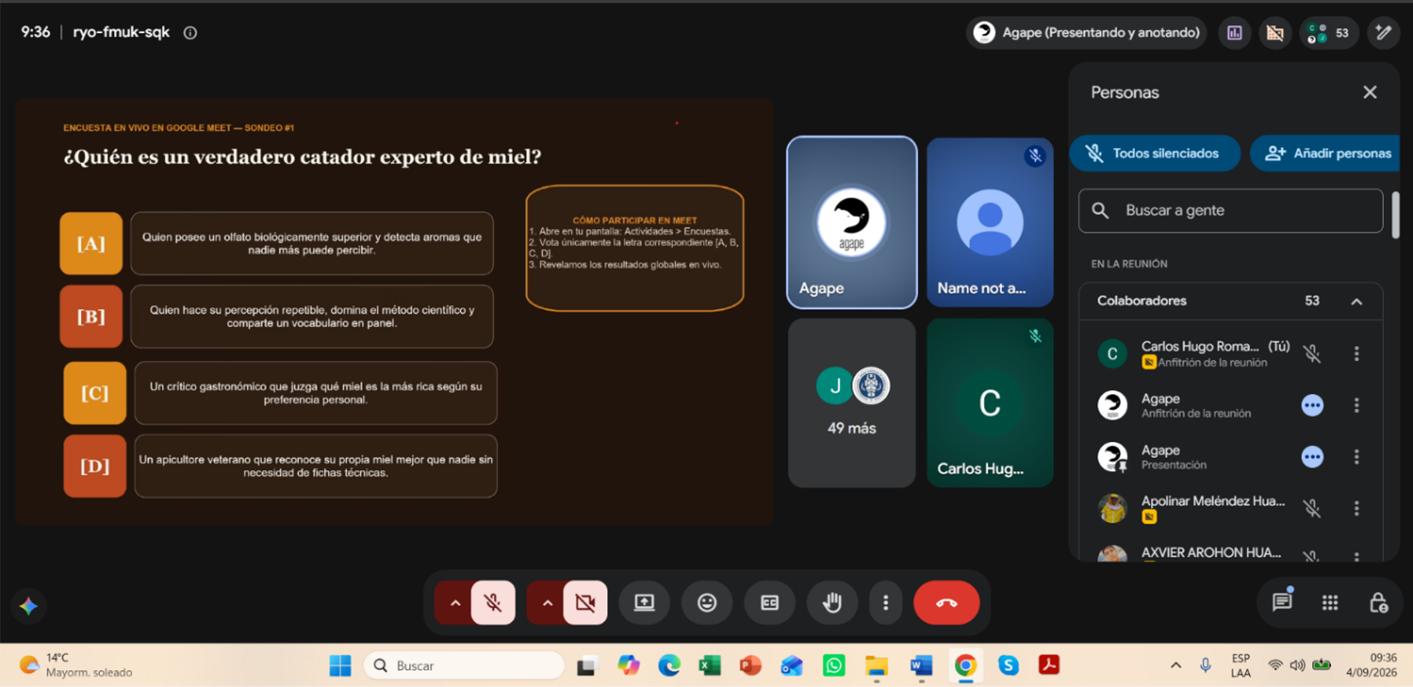Viewport: 1413px width, 687px height.
Task: Send a reaction with emoji button
Action: point(707,603)
